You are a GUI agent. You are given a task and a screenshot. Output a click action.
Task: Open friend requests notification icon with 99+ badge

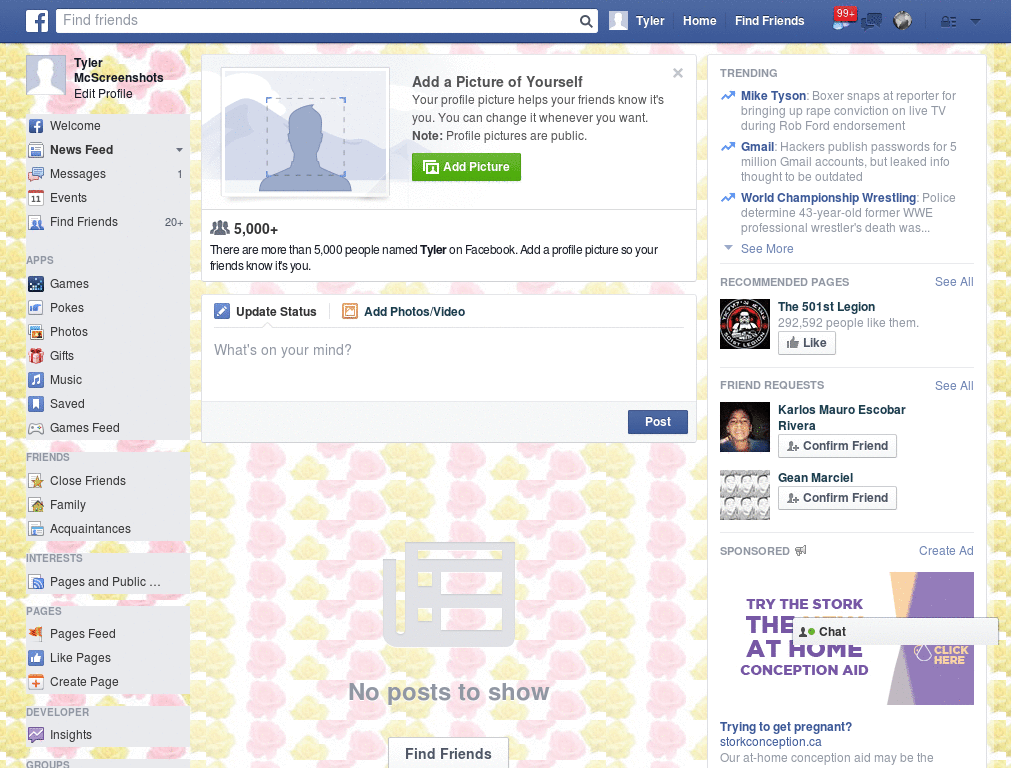(x=843, y=20)
